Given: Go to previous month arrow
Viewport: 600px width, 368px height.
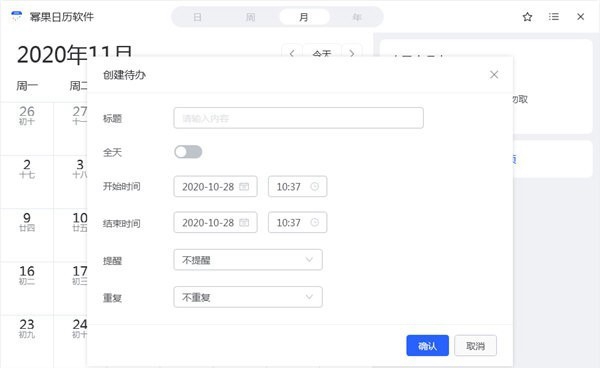Looking at the screenshot, I should pyautogui.click(x=292, y=53).
